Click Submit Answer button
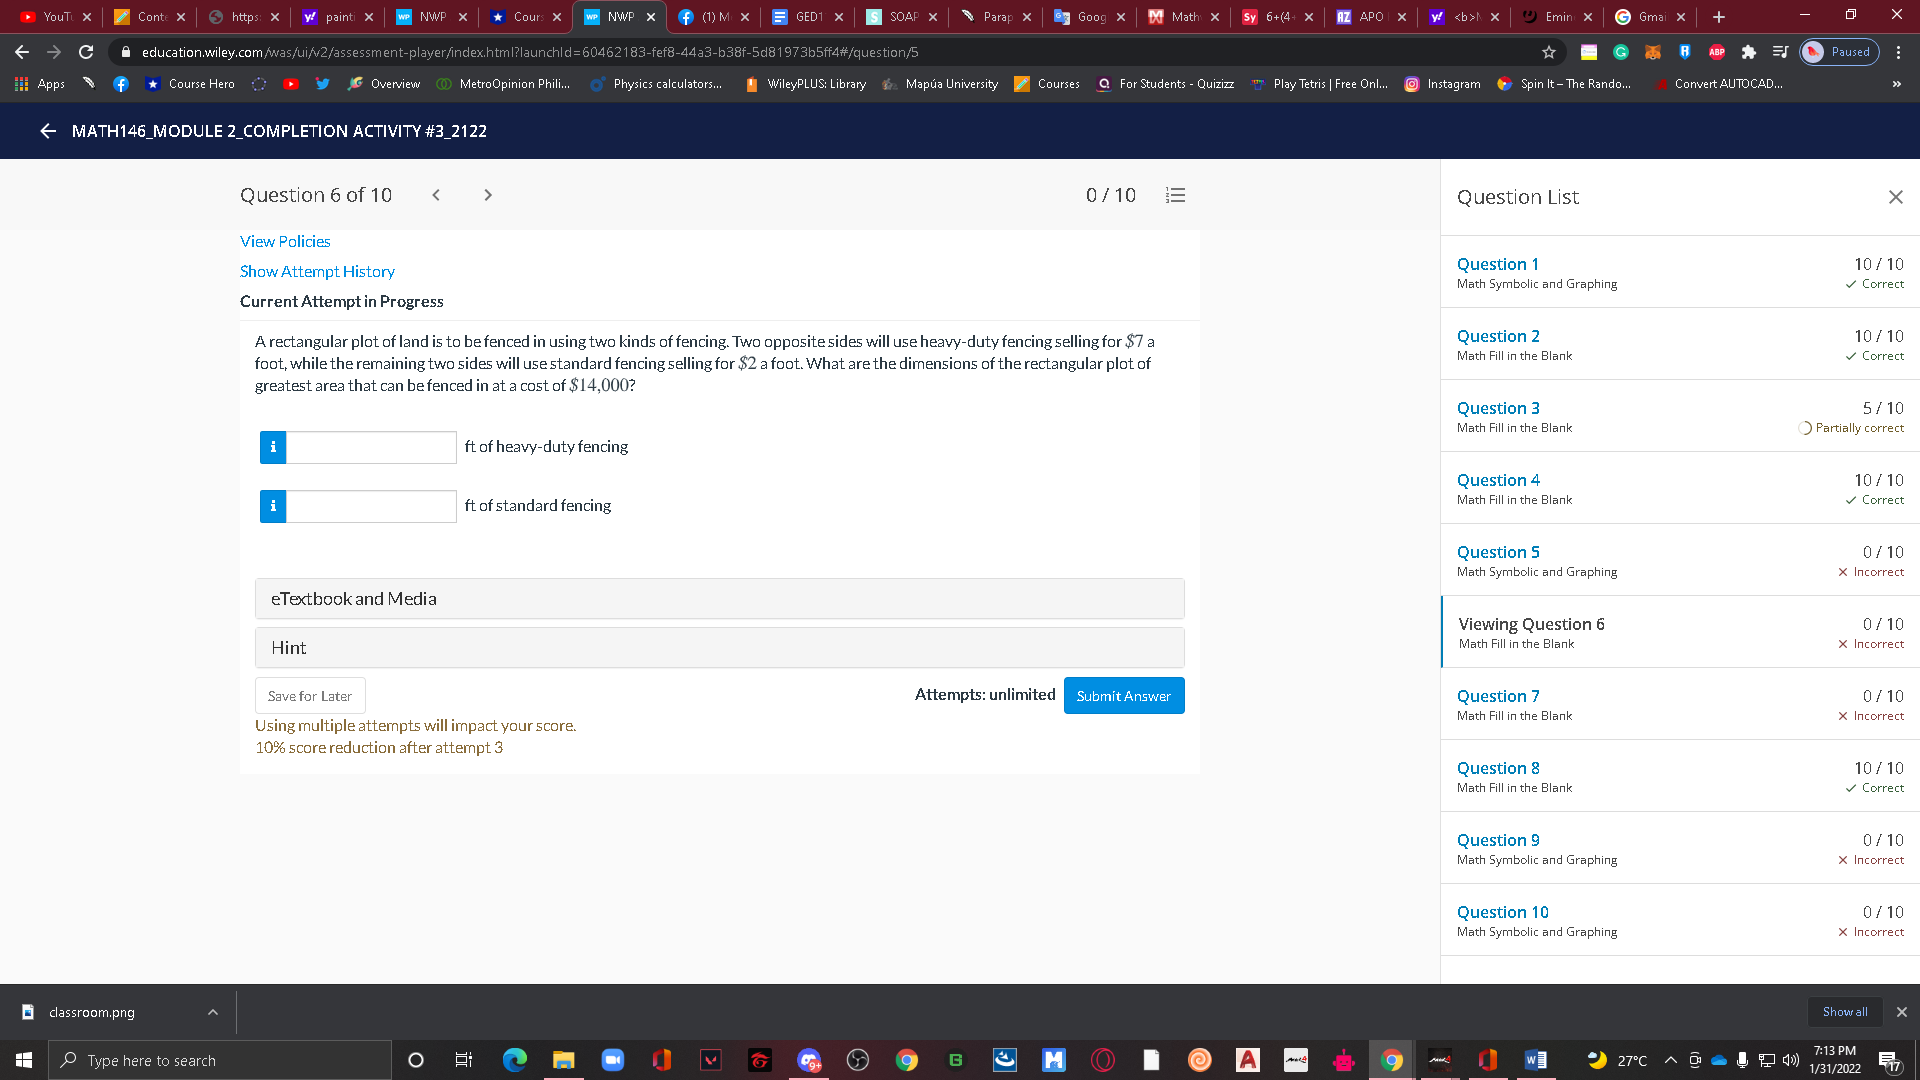The height and width of the screenshot is (1080, 1920). point(1123,696)
